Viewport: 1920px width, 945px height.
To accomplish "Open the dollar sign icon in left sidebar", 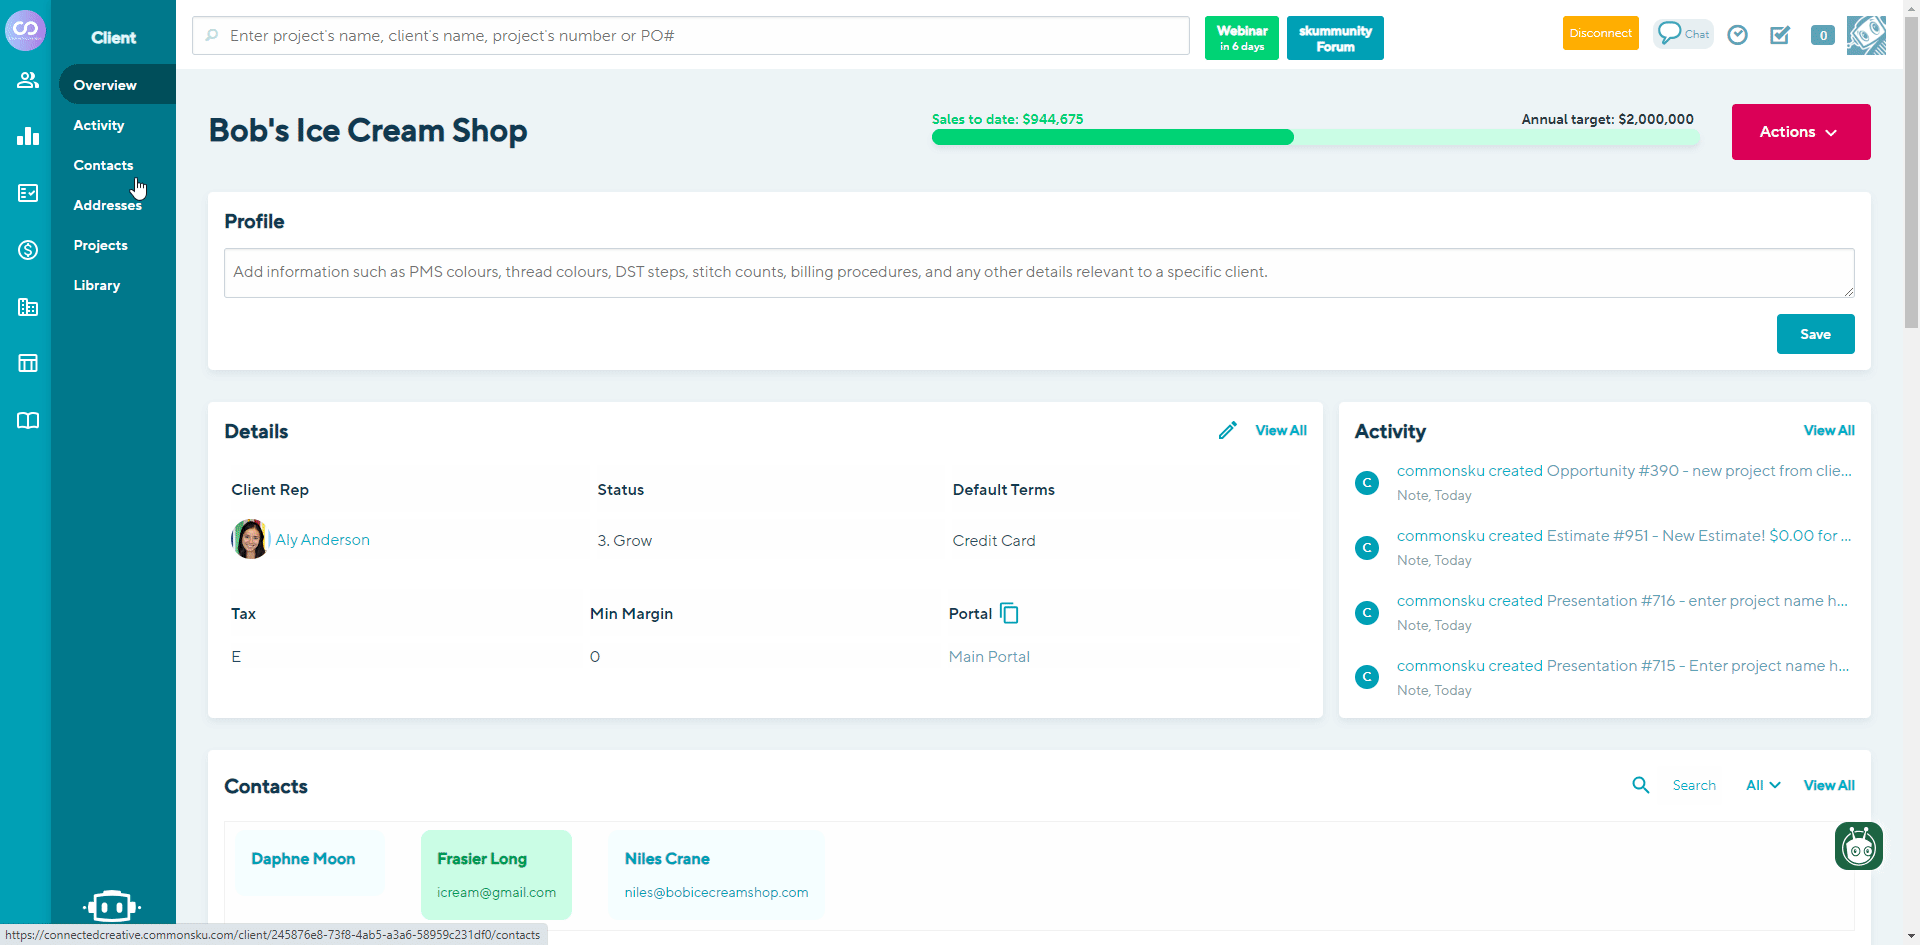I will click(28, 250).
